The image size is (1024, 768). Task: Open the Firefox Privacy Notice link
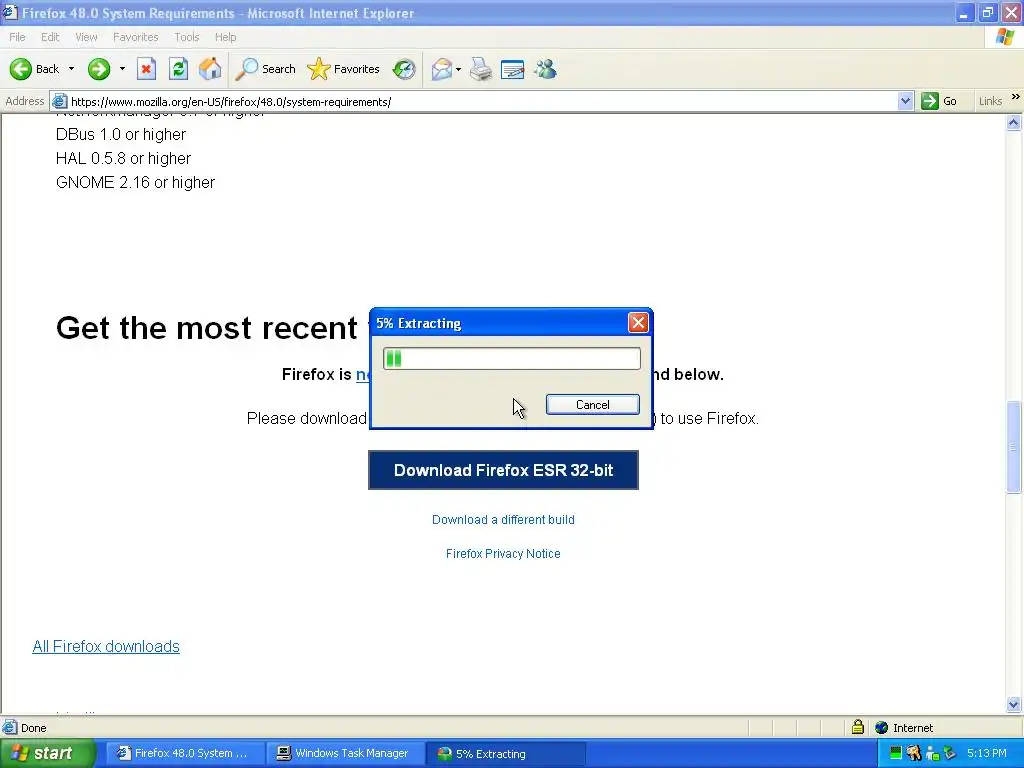coord(503,554)
